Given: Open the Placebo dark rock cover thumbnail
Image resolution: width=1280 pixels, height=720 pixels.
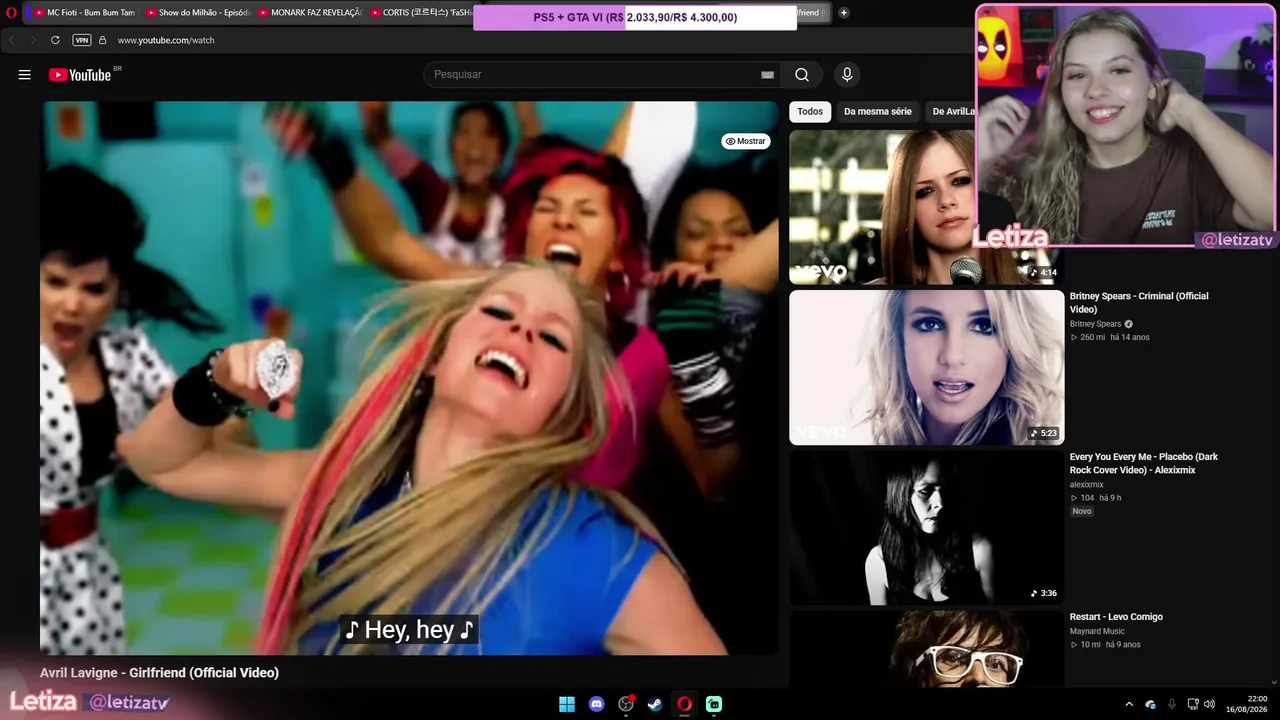Looking at the screenshot, I should (927, 528).
